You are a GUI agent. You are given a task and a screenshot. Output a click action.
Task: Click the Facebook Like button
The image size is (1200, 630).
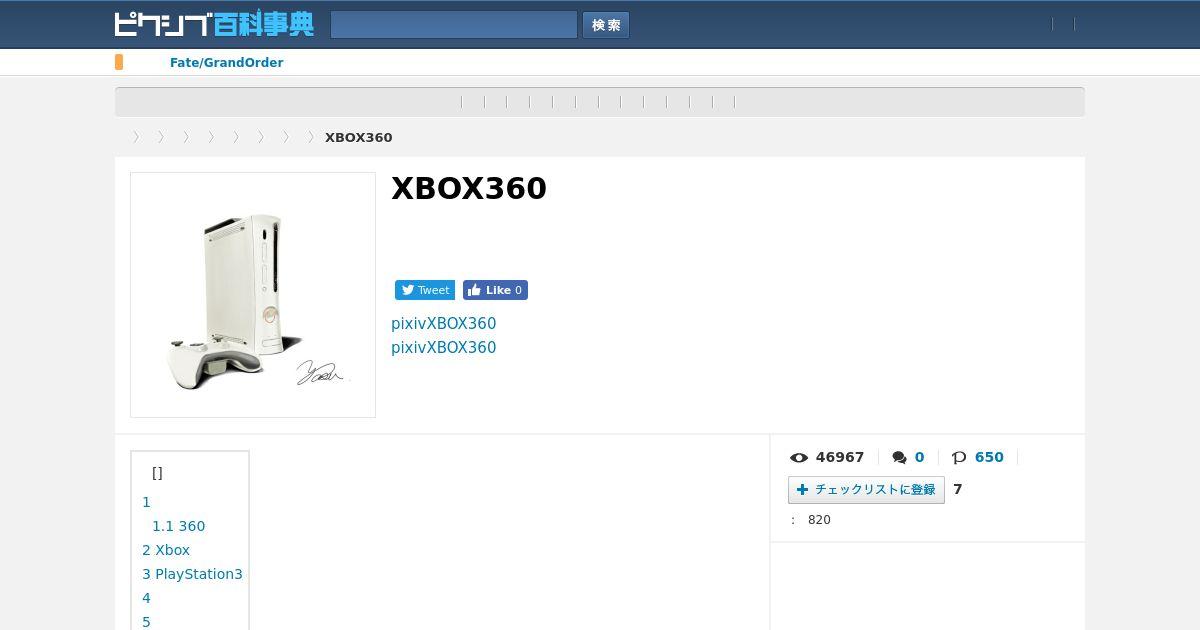pyautogui.click(x=495, y=290)
